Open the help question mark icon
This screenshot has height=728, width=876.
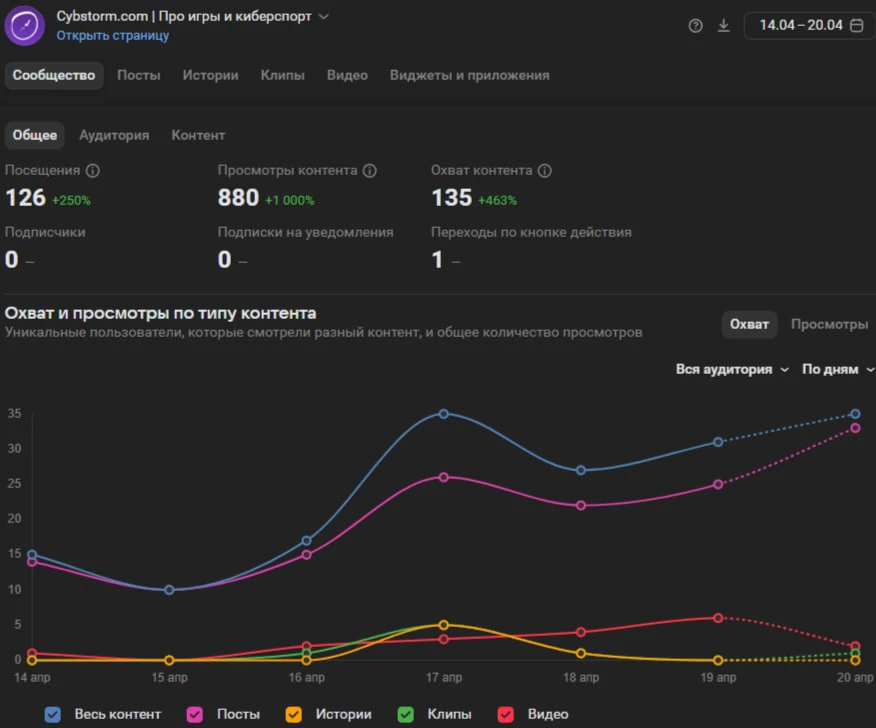696,26
